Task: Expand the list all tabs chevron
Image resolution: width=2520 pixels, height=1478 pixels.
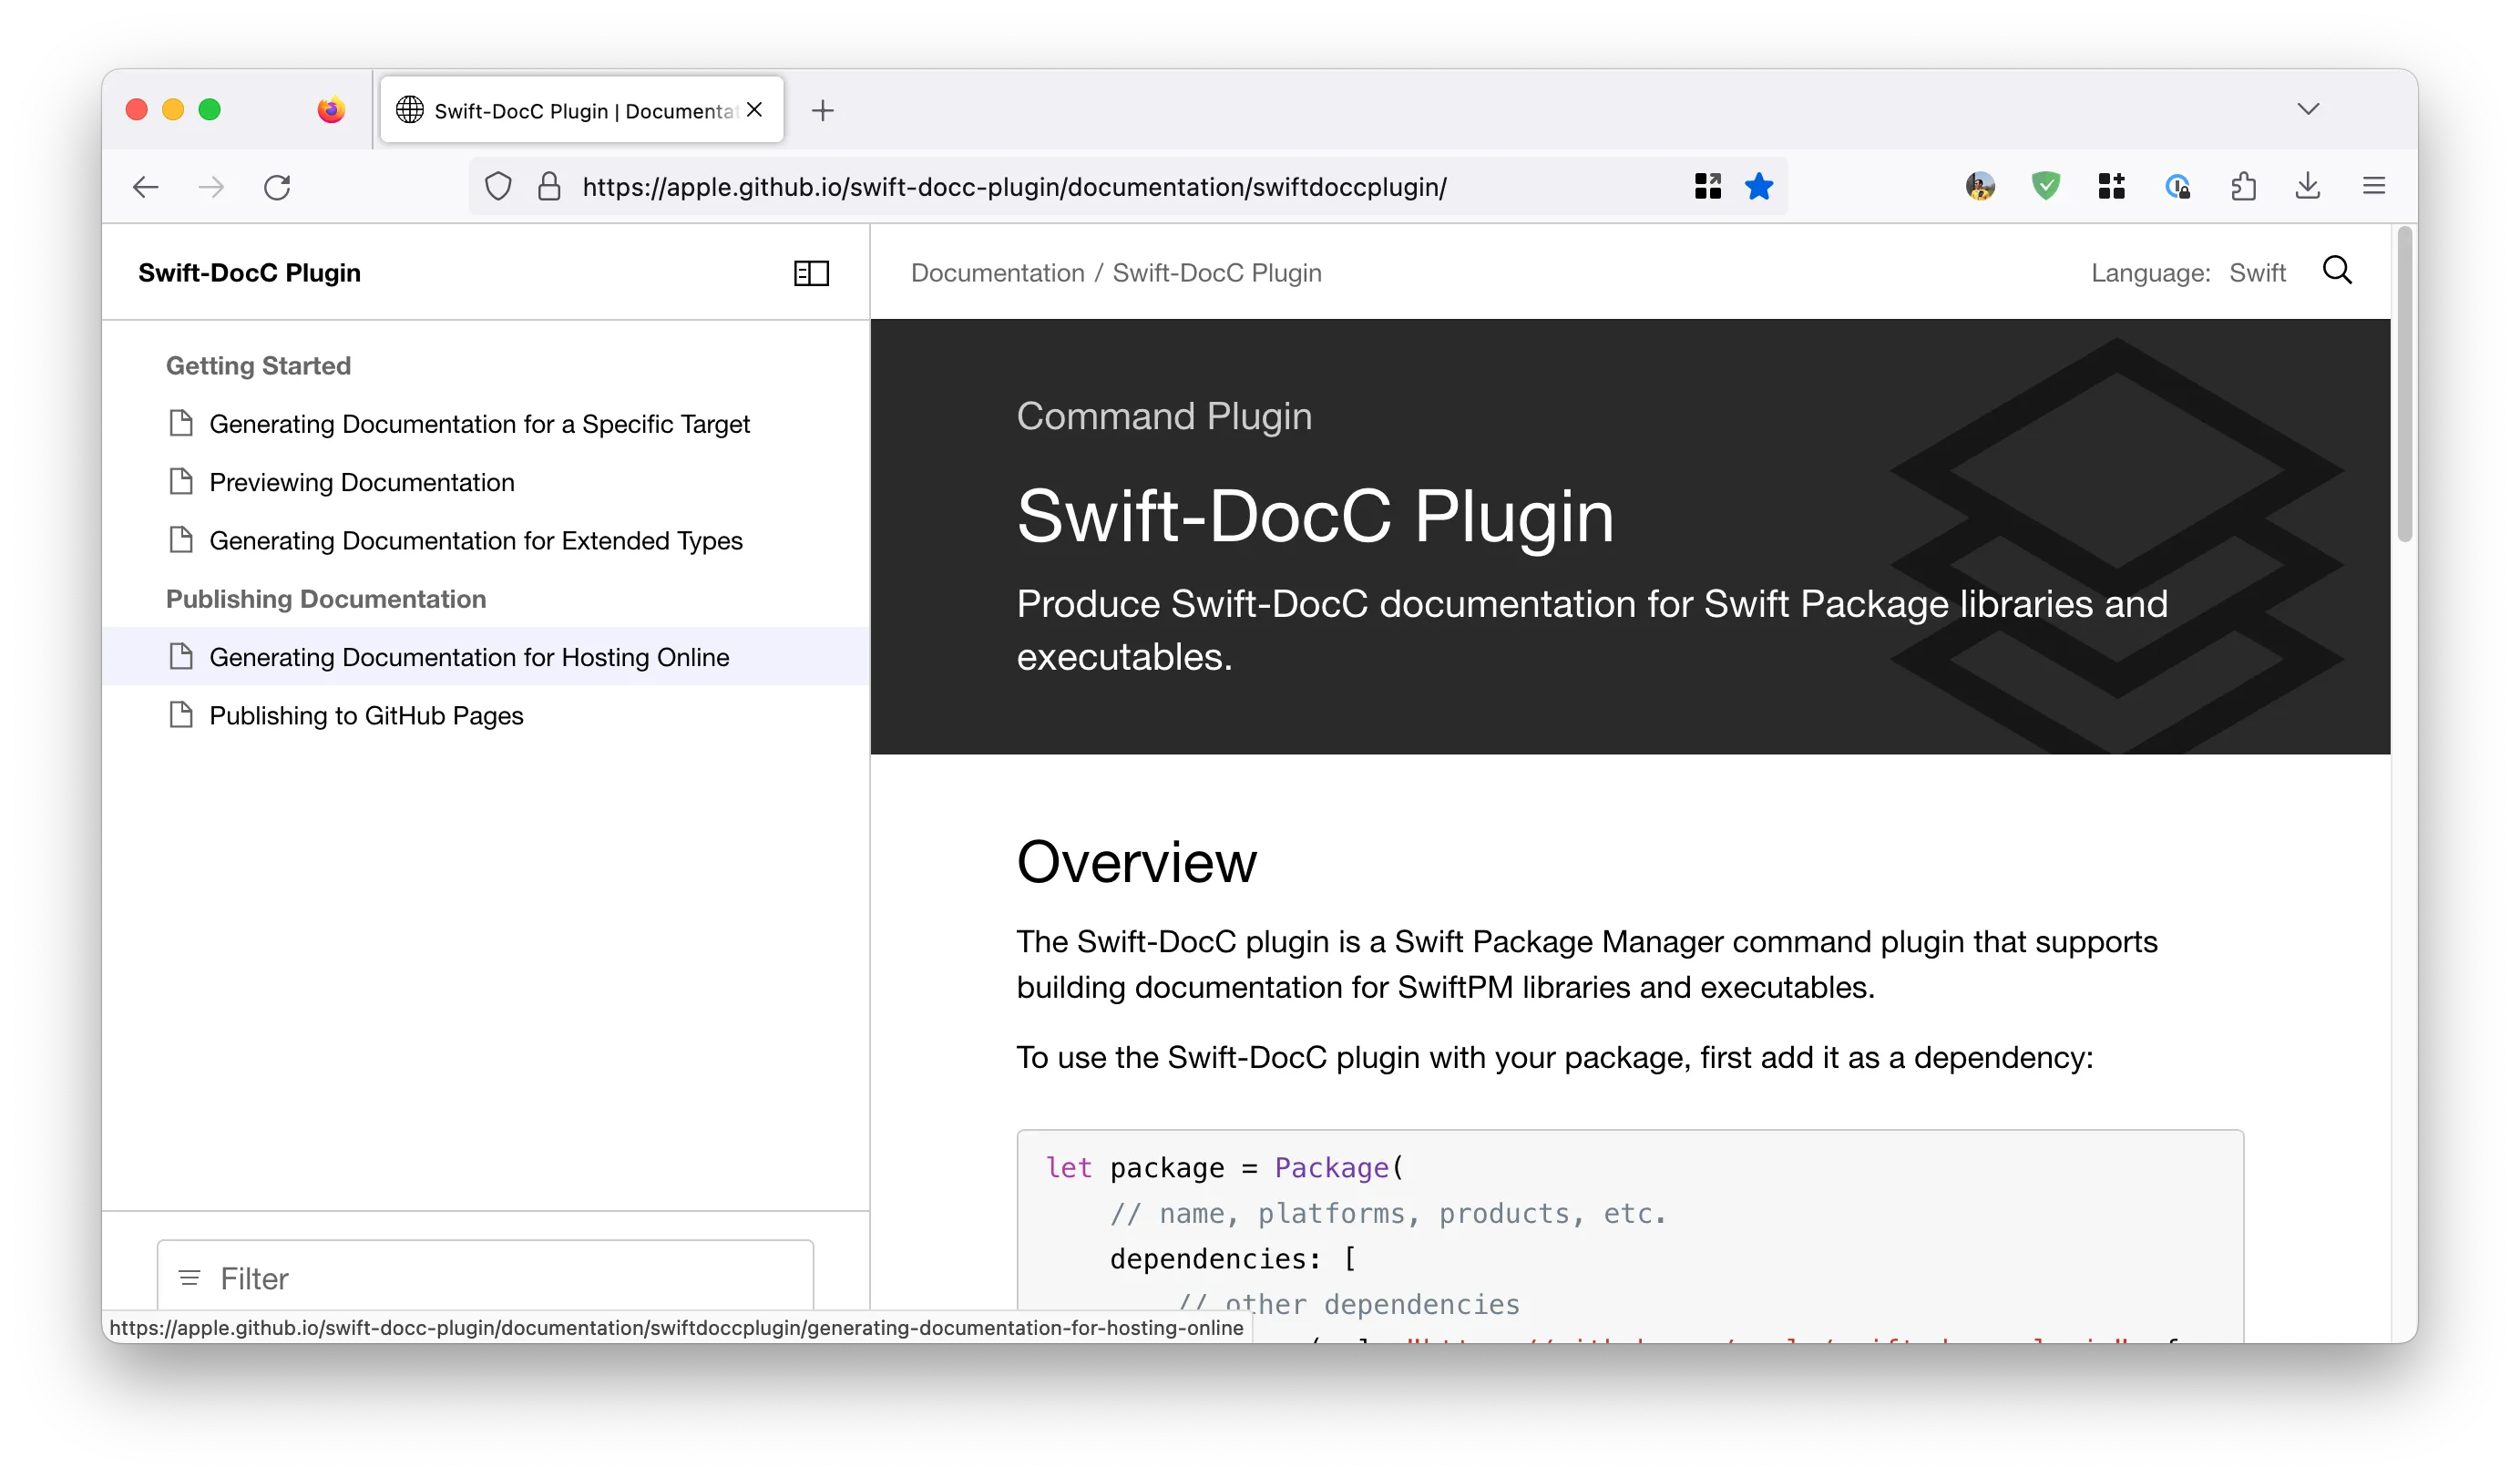Action: [x=2307, y=109]
